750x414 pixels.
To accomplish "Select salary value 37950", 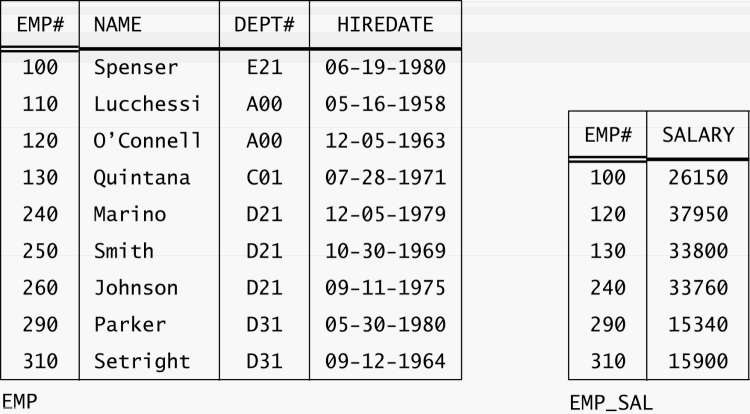I will click(x=698, y=213).
